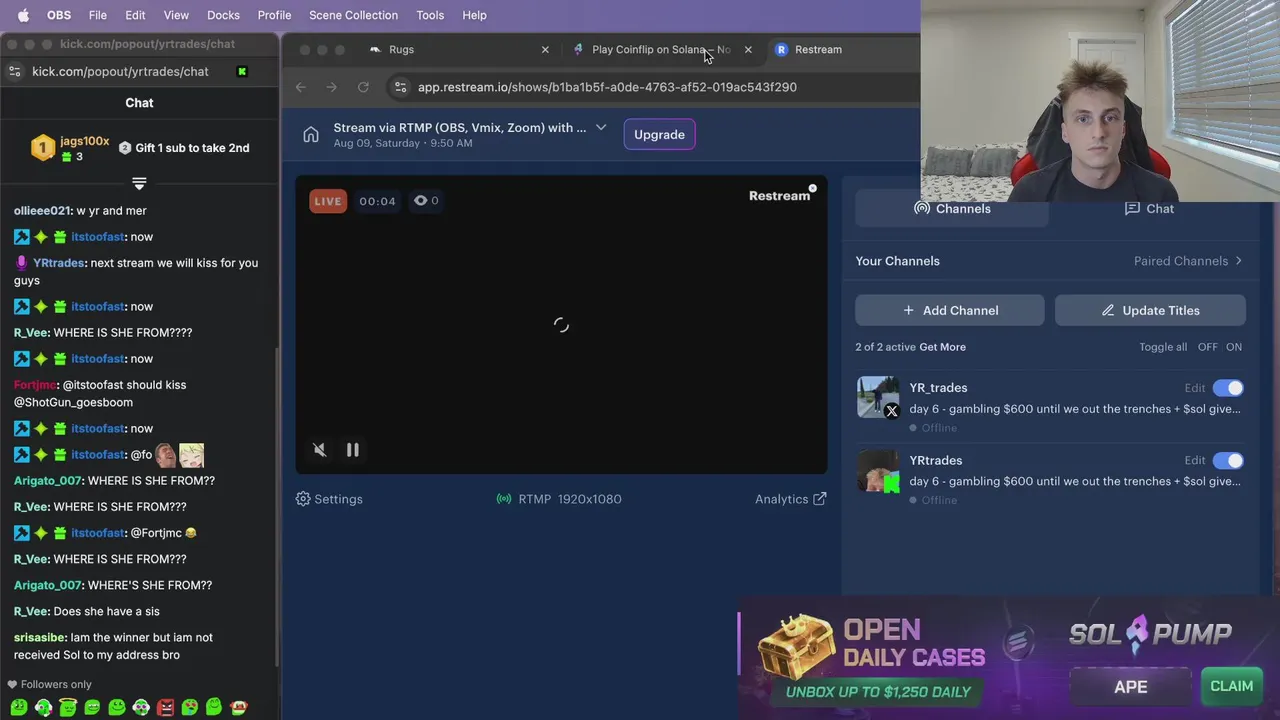Click the treasure chest on daily cases banner

[x=796, y=646]
